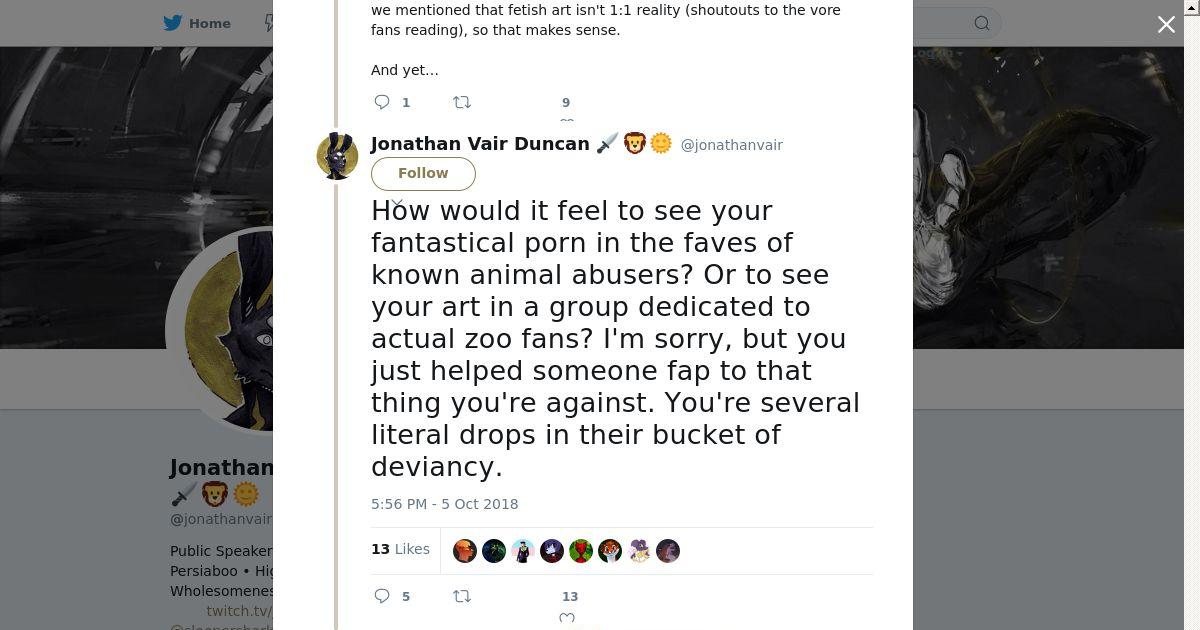Click the first liker's avatar

(x=465, y=551)
